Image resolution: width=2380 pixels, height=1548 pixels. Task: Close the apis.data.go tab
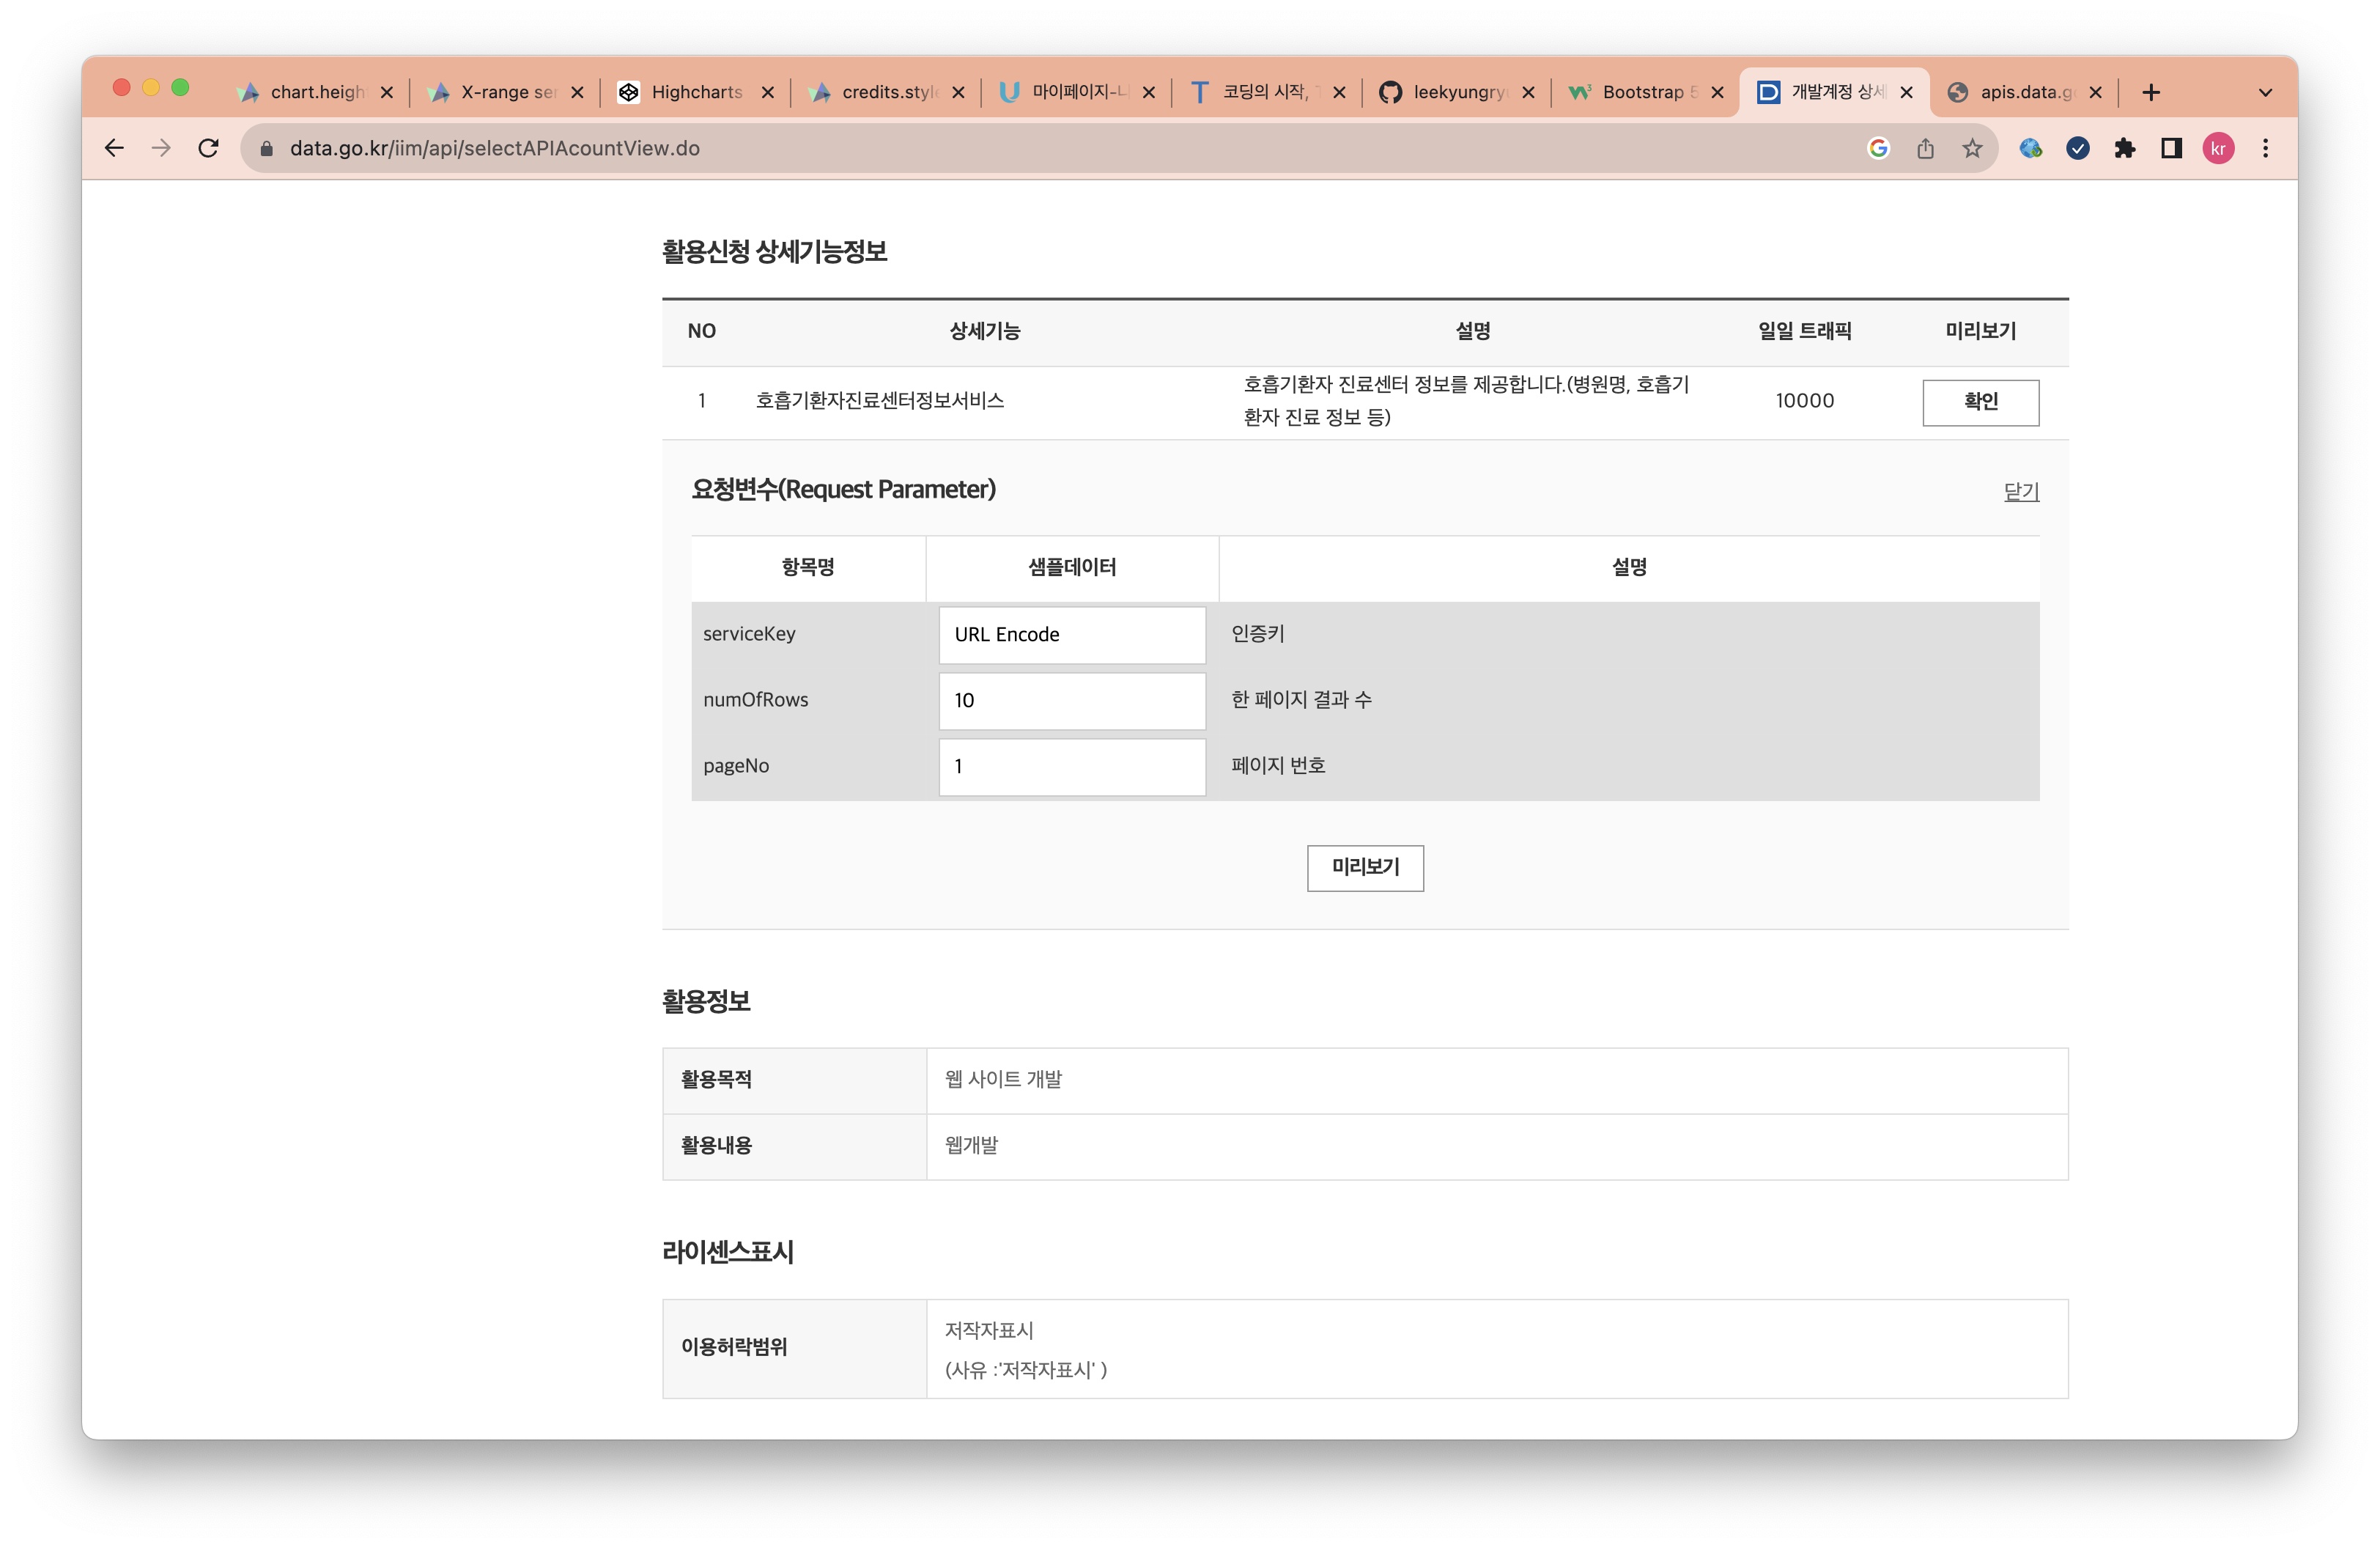point(2095,92)
